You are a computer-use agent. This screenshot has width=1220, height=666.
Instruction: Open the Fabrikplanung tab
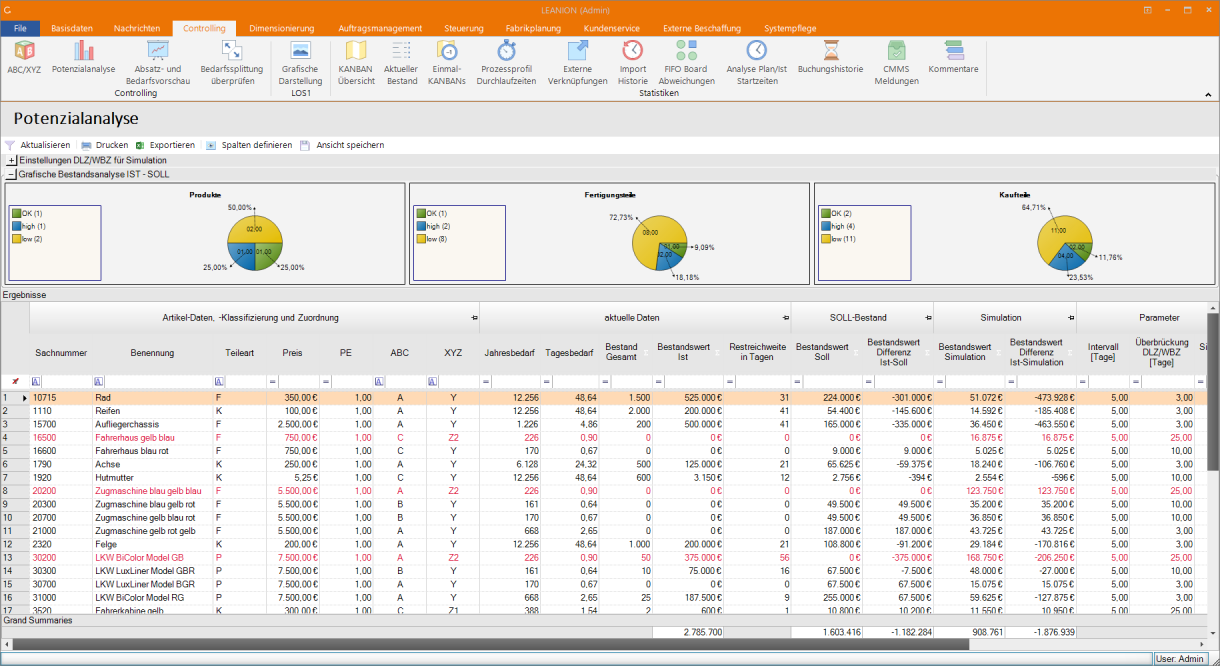pos(533,29)
